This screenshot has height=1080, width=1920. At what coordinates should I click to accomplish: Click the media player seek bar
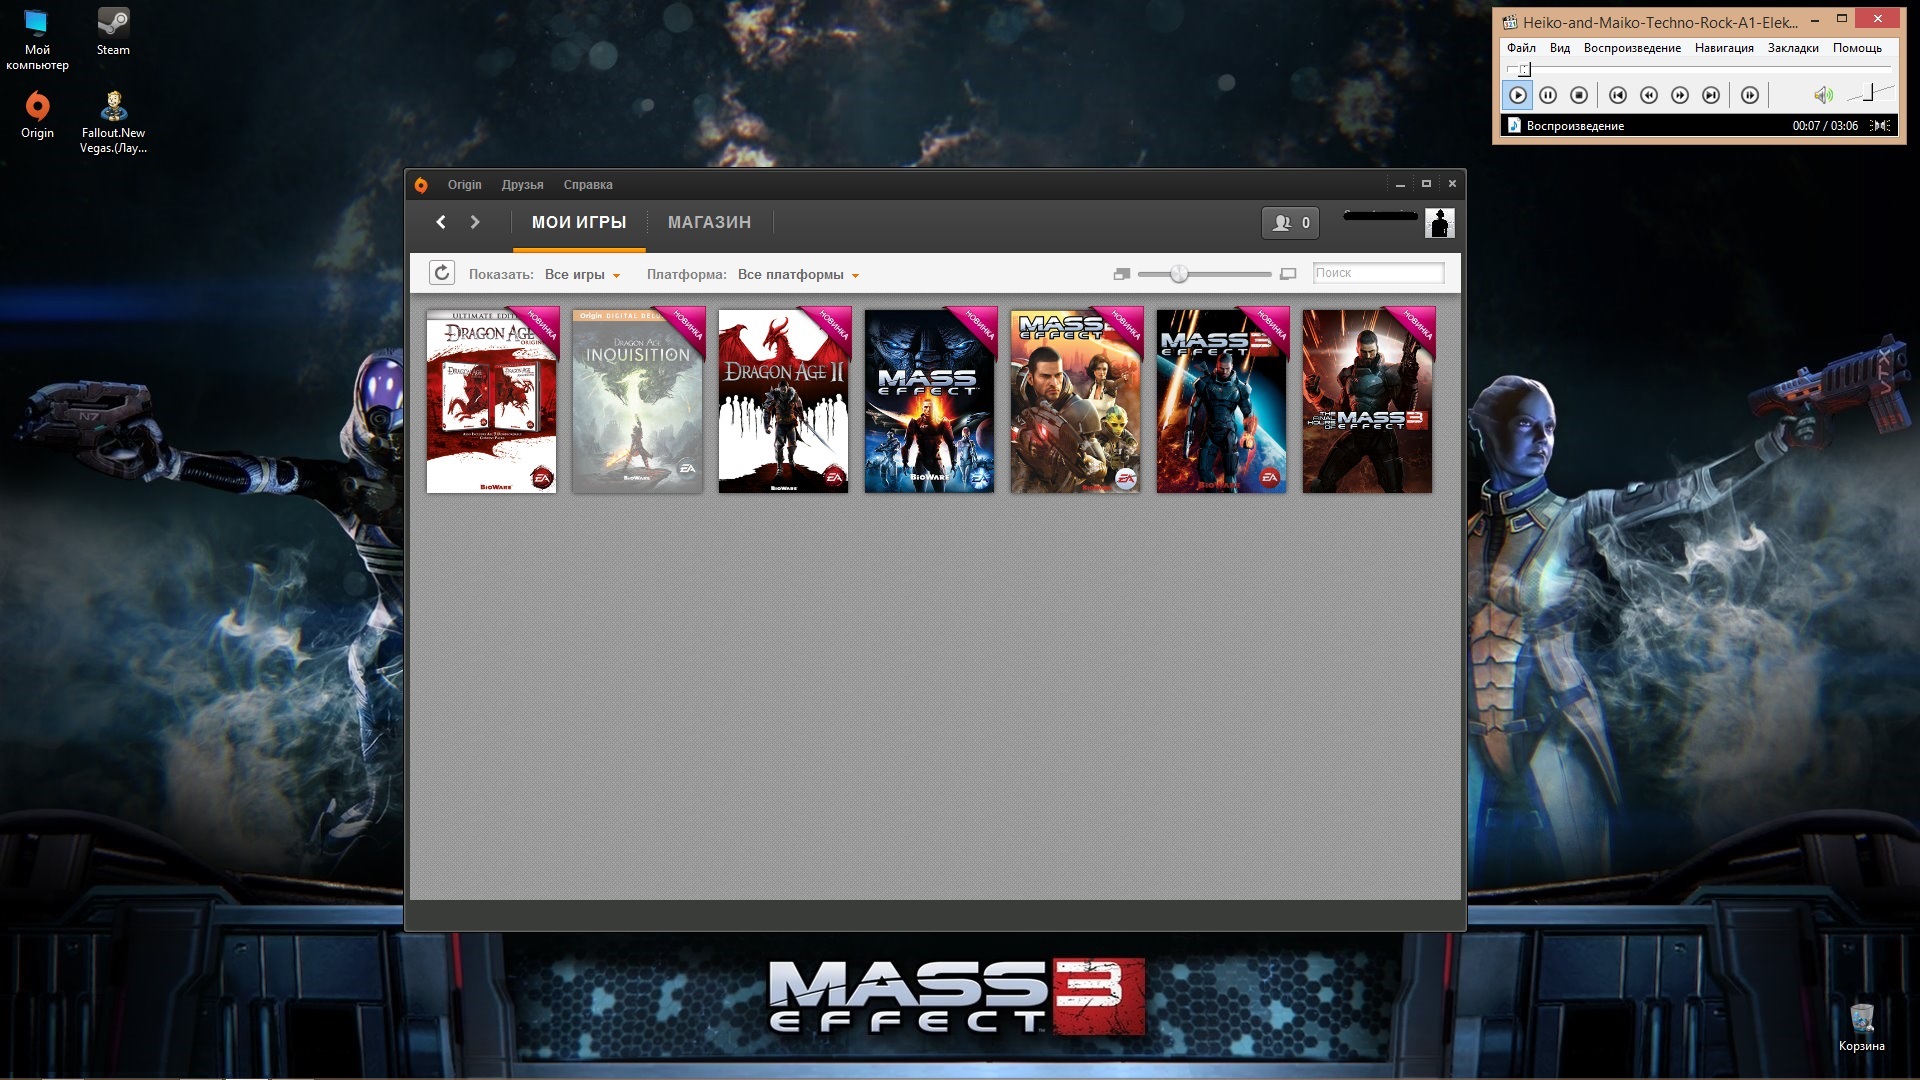pos(1698,68)
